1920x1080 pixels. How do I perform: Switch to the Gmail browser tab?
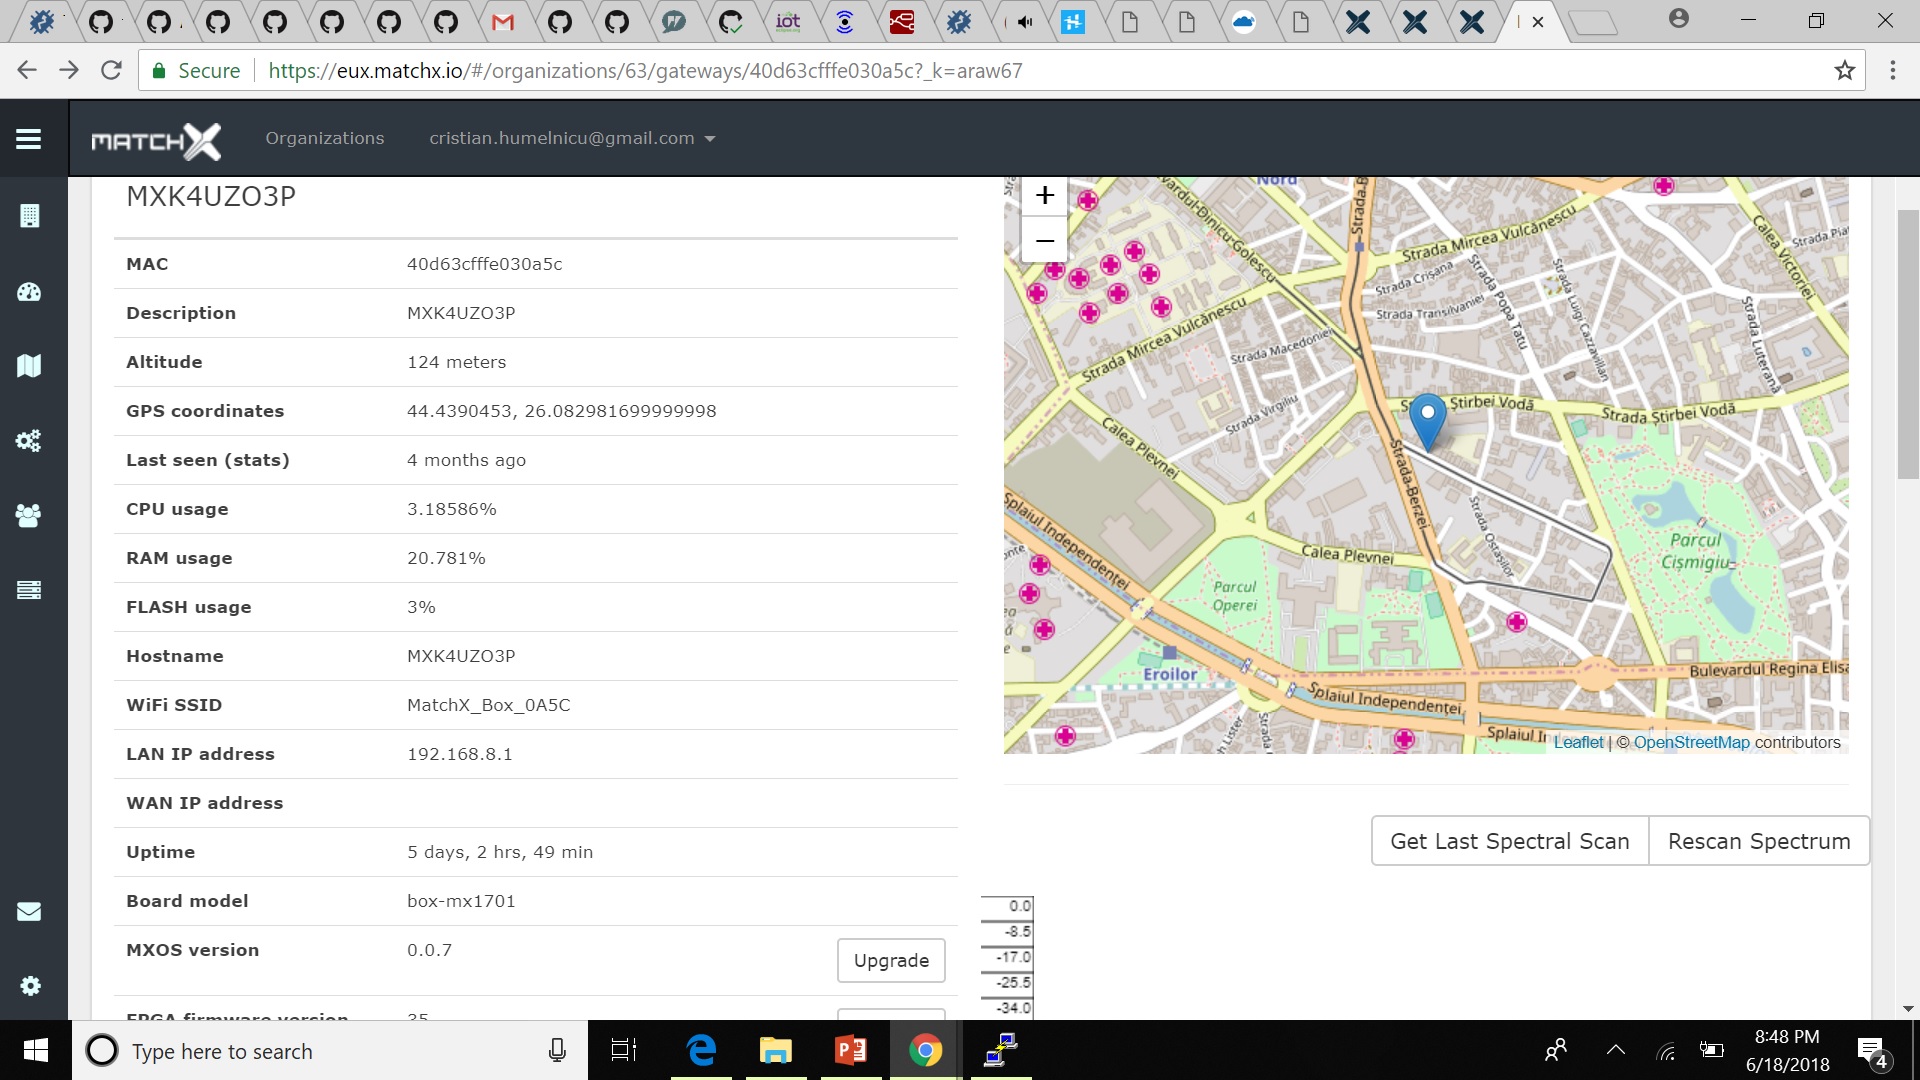pyautogui.click(x=503, y=21)
